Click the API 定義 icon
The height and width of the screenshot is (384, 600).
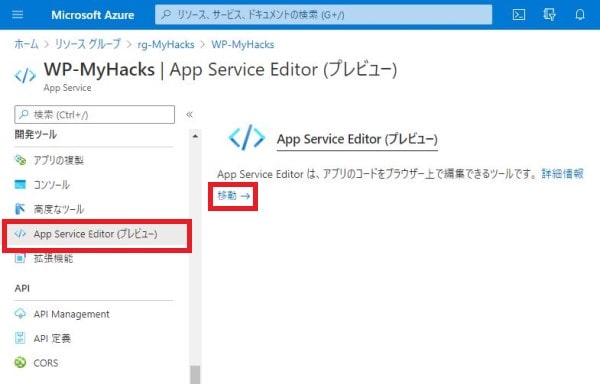(20, 338)
